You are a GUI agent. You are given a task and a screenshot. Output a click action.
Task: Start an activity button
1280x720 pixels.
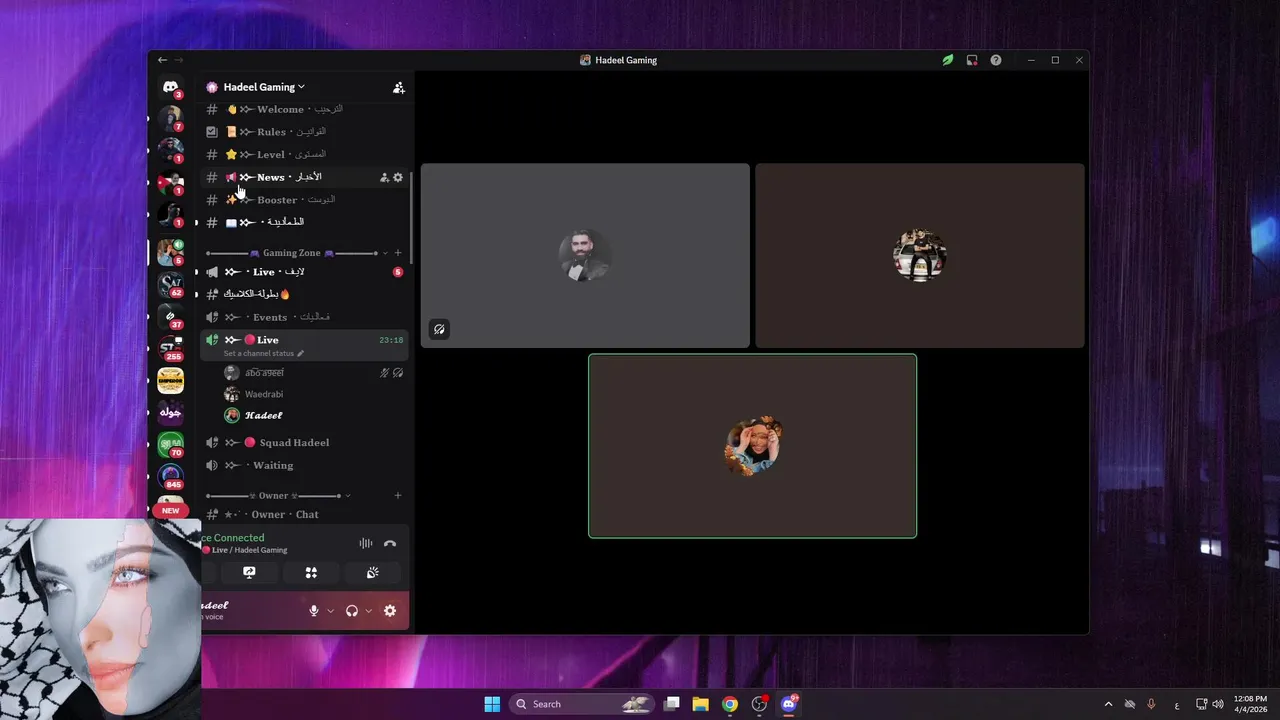coord(311,572)
